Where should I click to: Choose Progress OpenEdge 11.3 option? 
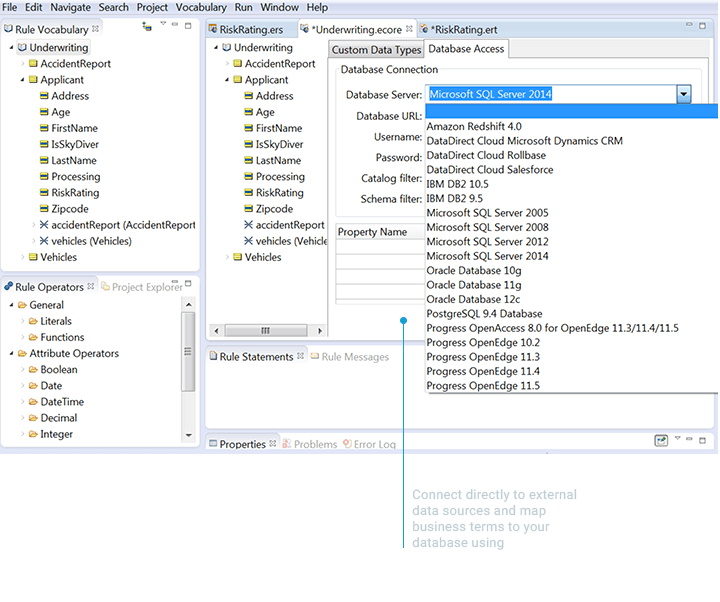[483, 357]
